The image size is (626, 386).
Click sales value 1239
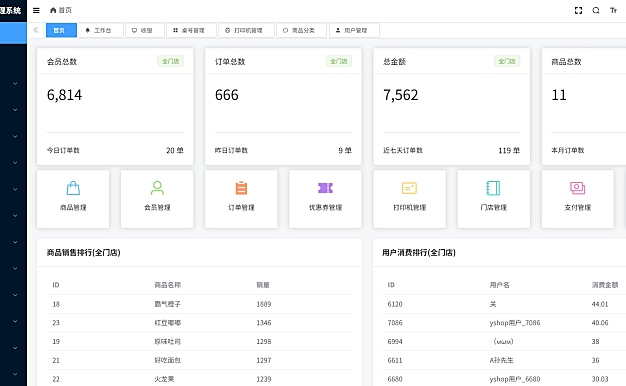tap(263, 379)
